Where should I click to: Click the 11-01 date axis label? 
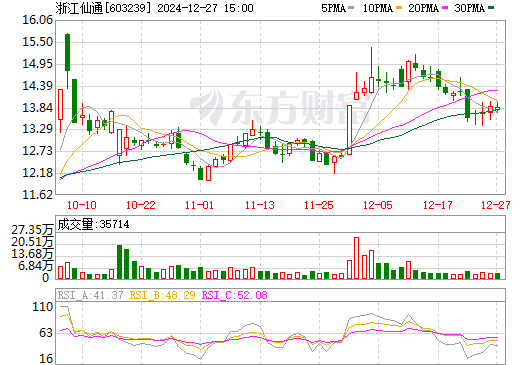click(x=200, y=205)
